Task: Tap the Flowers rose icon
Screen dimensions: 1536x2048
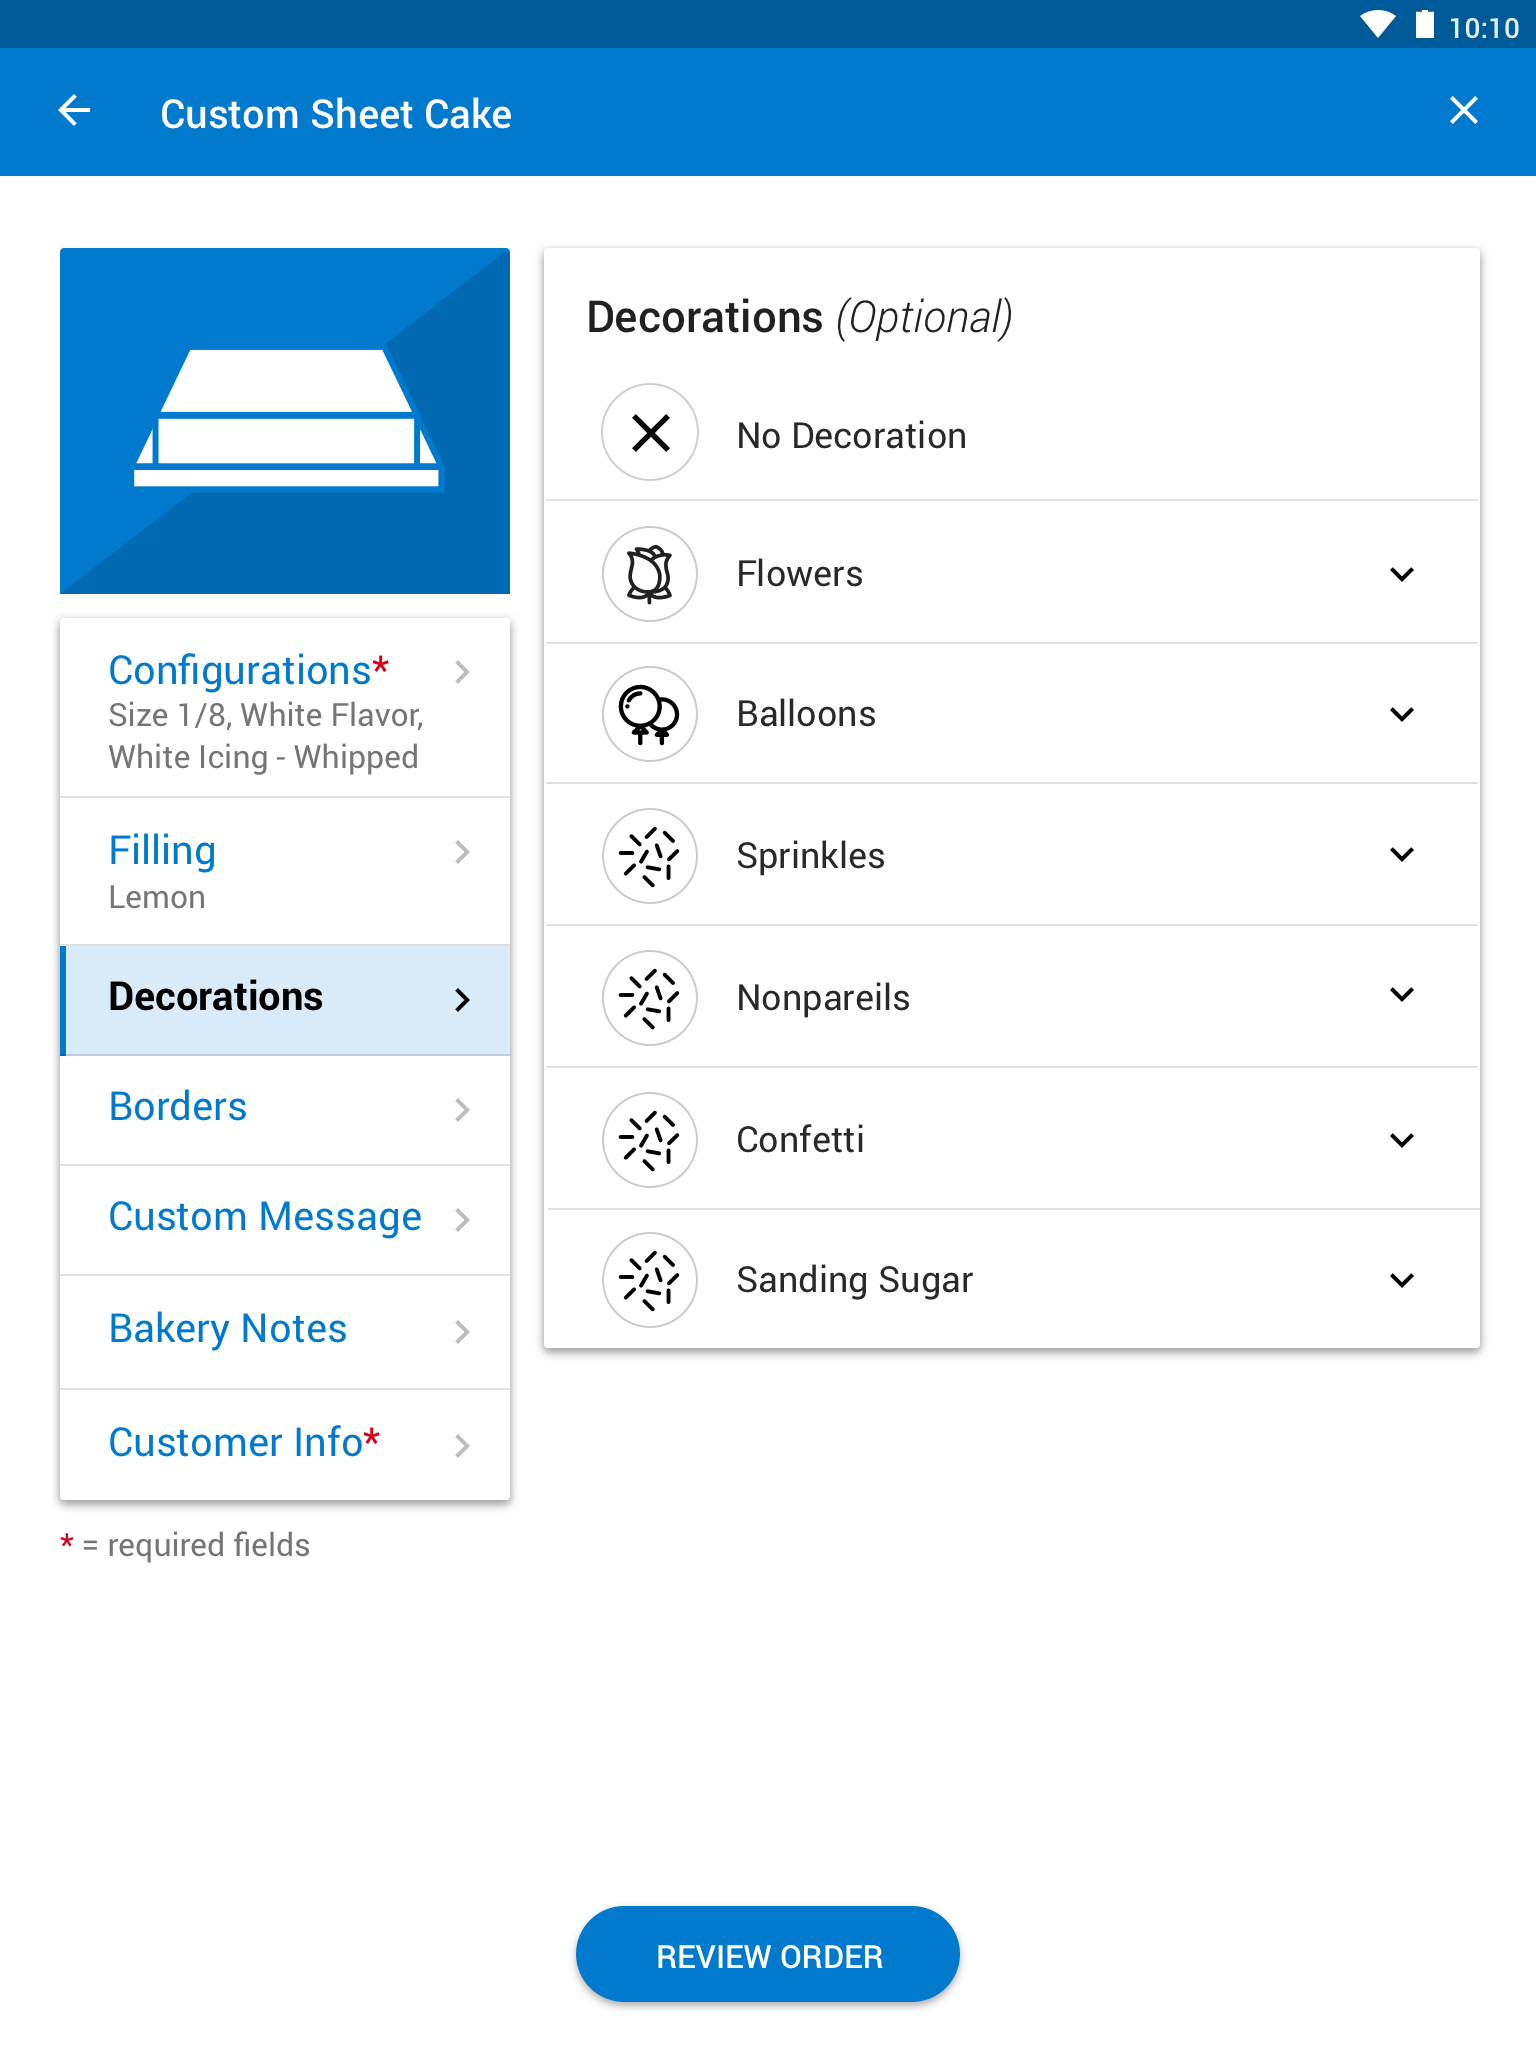Action: pyautogui.click(x=650, y=574)
